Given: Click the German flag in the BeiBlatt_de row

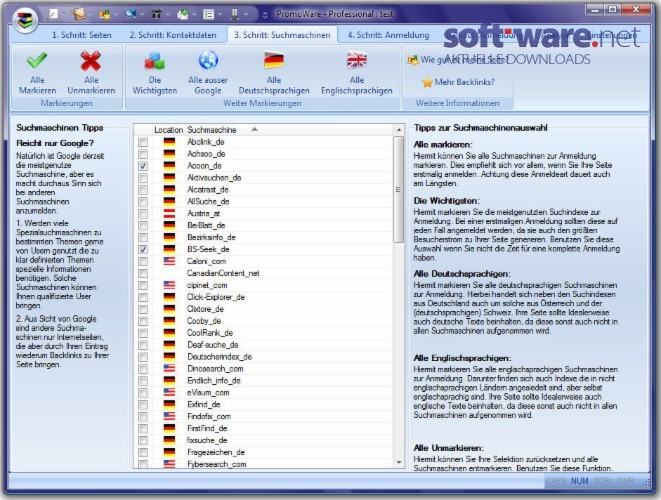Looking at the screenshot, I should click(x=169, y=225).
